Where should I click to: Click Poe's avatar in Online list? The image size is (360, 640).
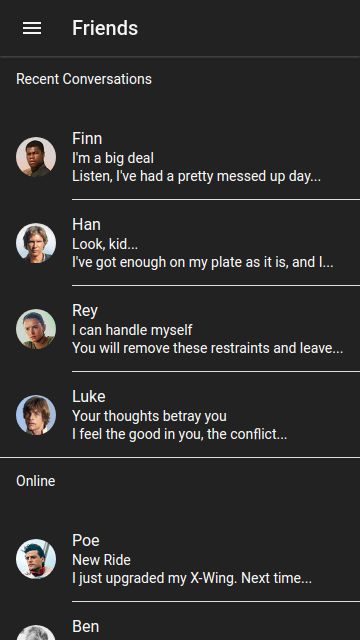[x=36, y=559]
